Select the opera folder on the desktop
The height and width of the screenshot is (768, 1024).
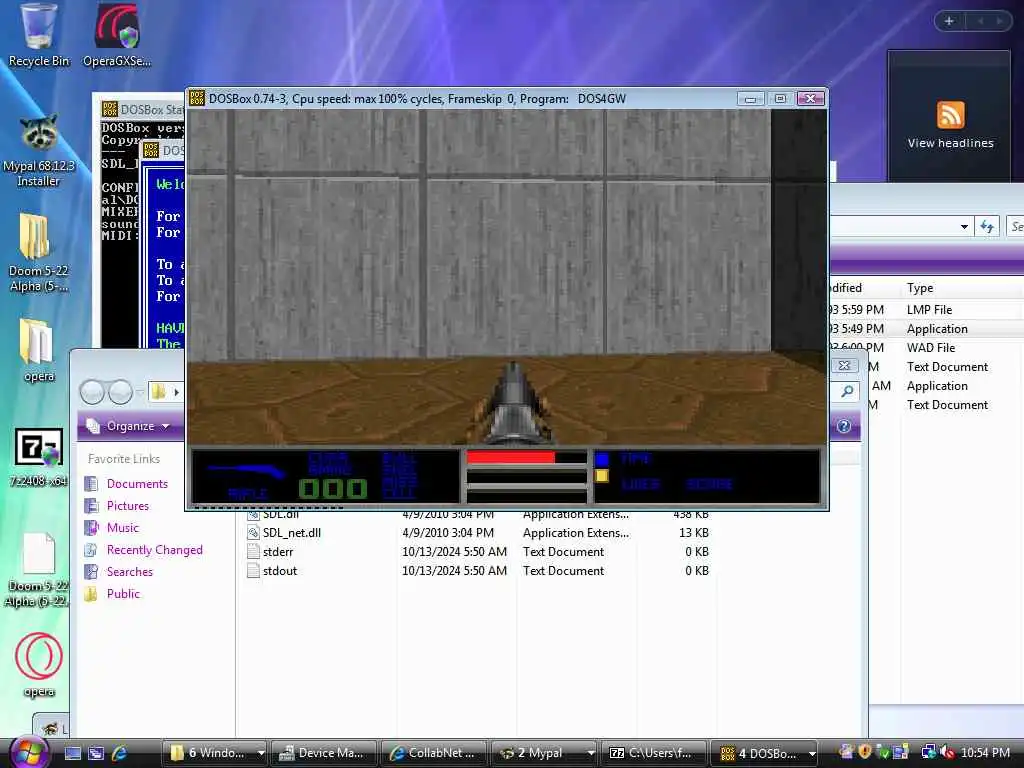tap(36, 341)
